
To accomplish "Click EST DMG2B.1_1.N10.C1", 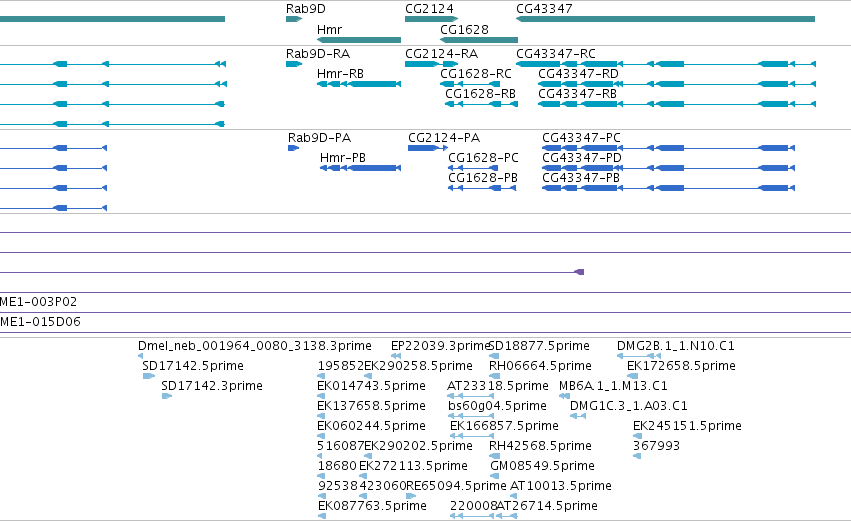I will coord(676,346).
